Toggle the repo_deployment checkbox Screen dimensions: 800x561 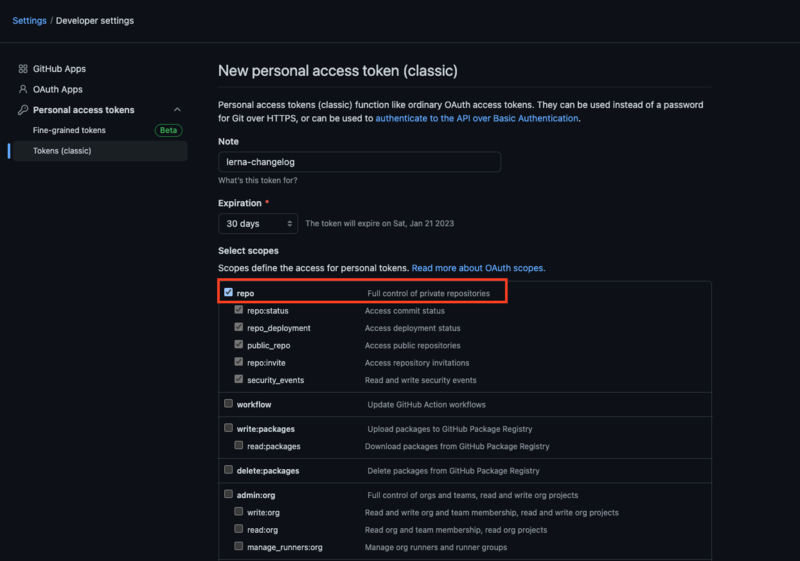(238, 327)
